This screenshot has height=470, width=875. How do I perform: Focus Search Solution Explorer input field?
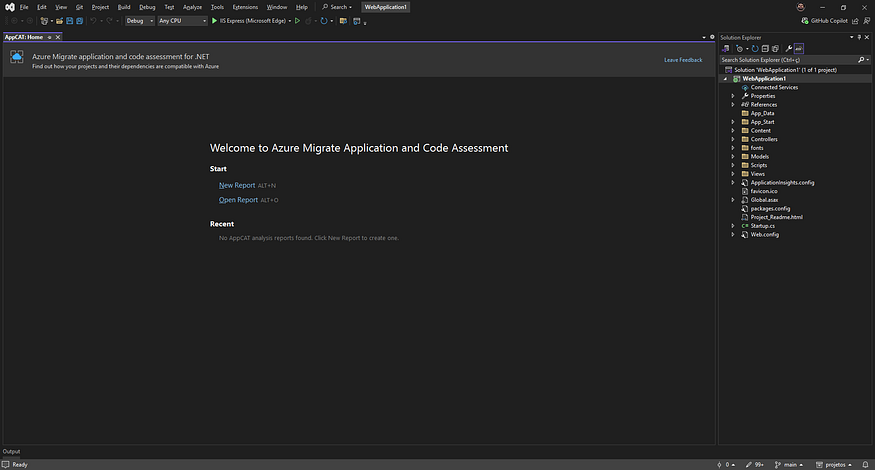pos(789,60)
